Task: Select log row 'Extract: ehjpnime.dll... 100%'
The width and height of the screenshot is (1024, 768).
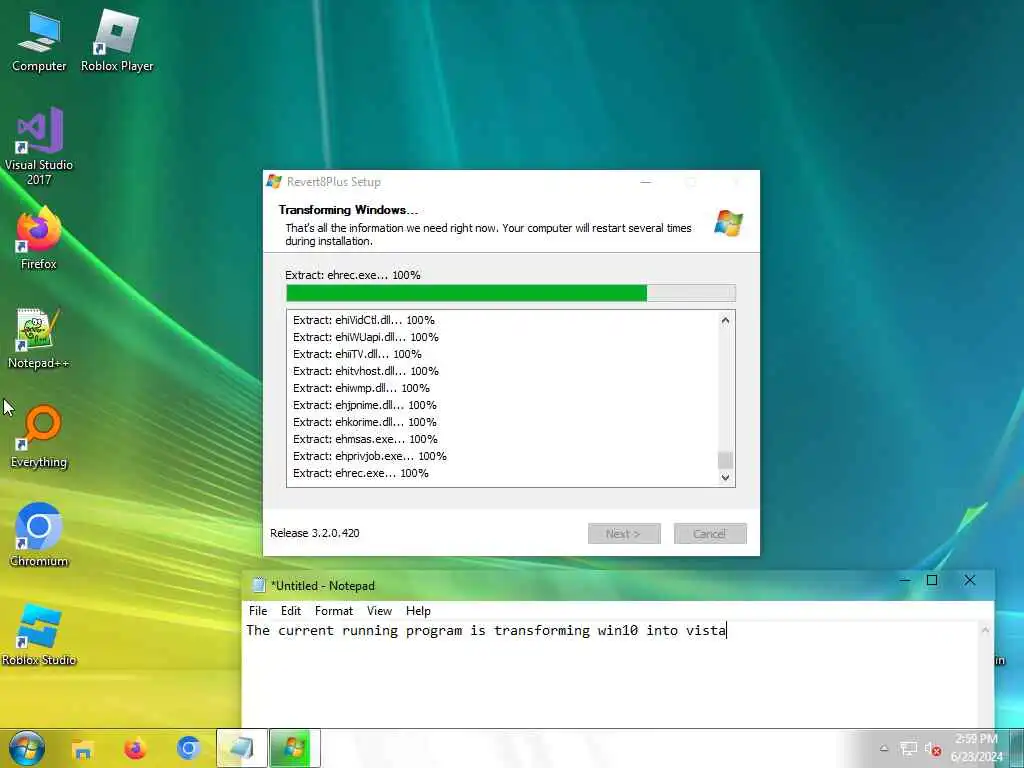Action: click(x=364, y=405)
